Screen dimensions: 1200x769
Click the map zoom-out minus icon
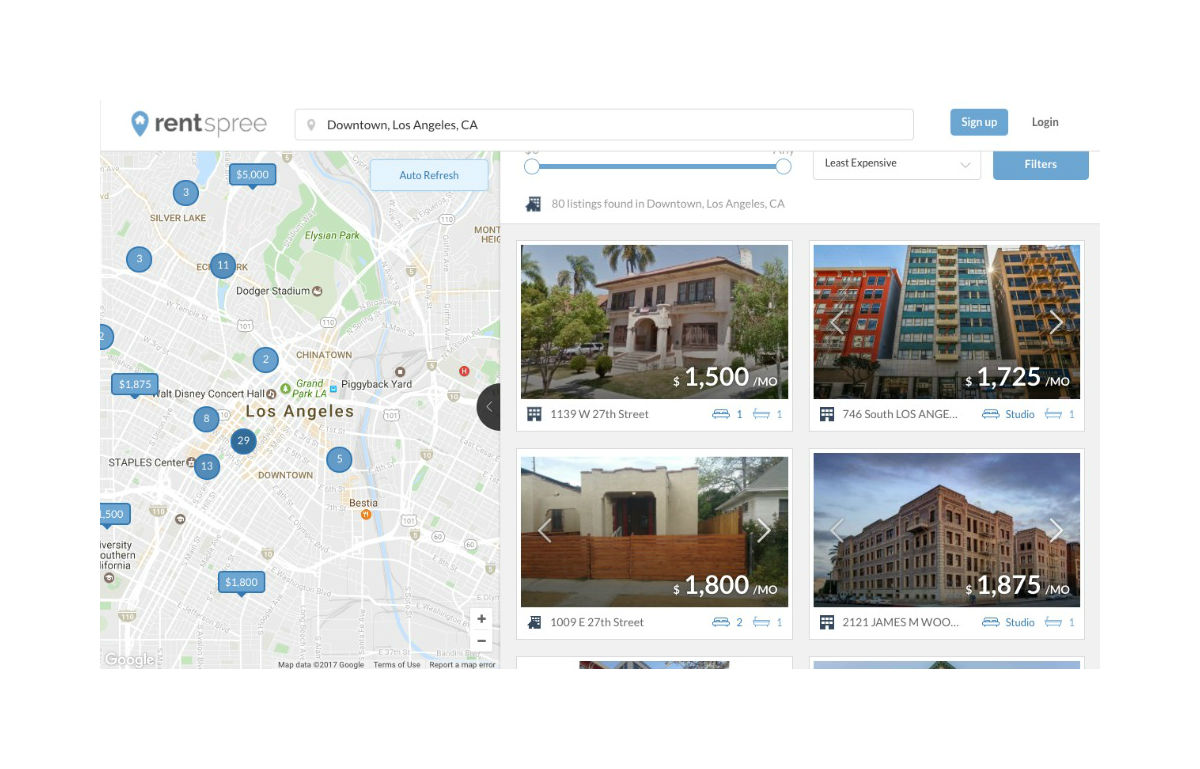(x=482, y=640)
